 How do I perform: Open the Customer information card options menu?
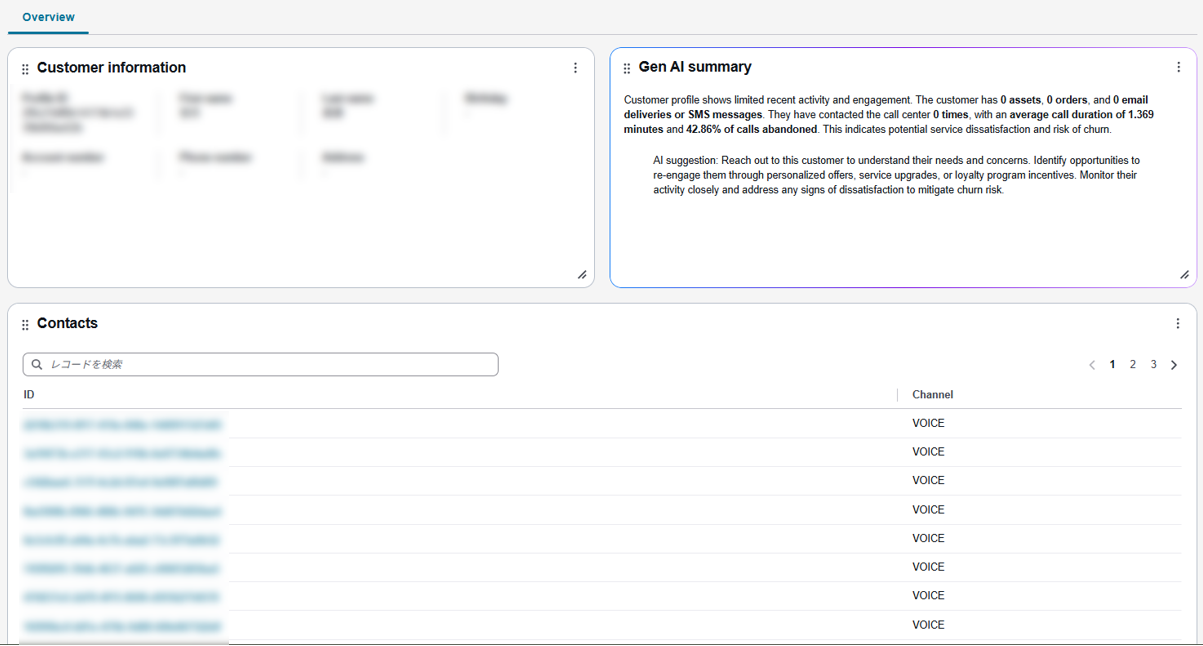coord(575,68)
